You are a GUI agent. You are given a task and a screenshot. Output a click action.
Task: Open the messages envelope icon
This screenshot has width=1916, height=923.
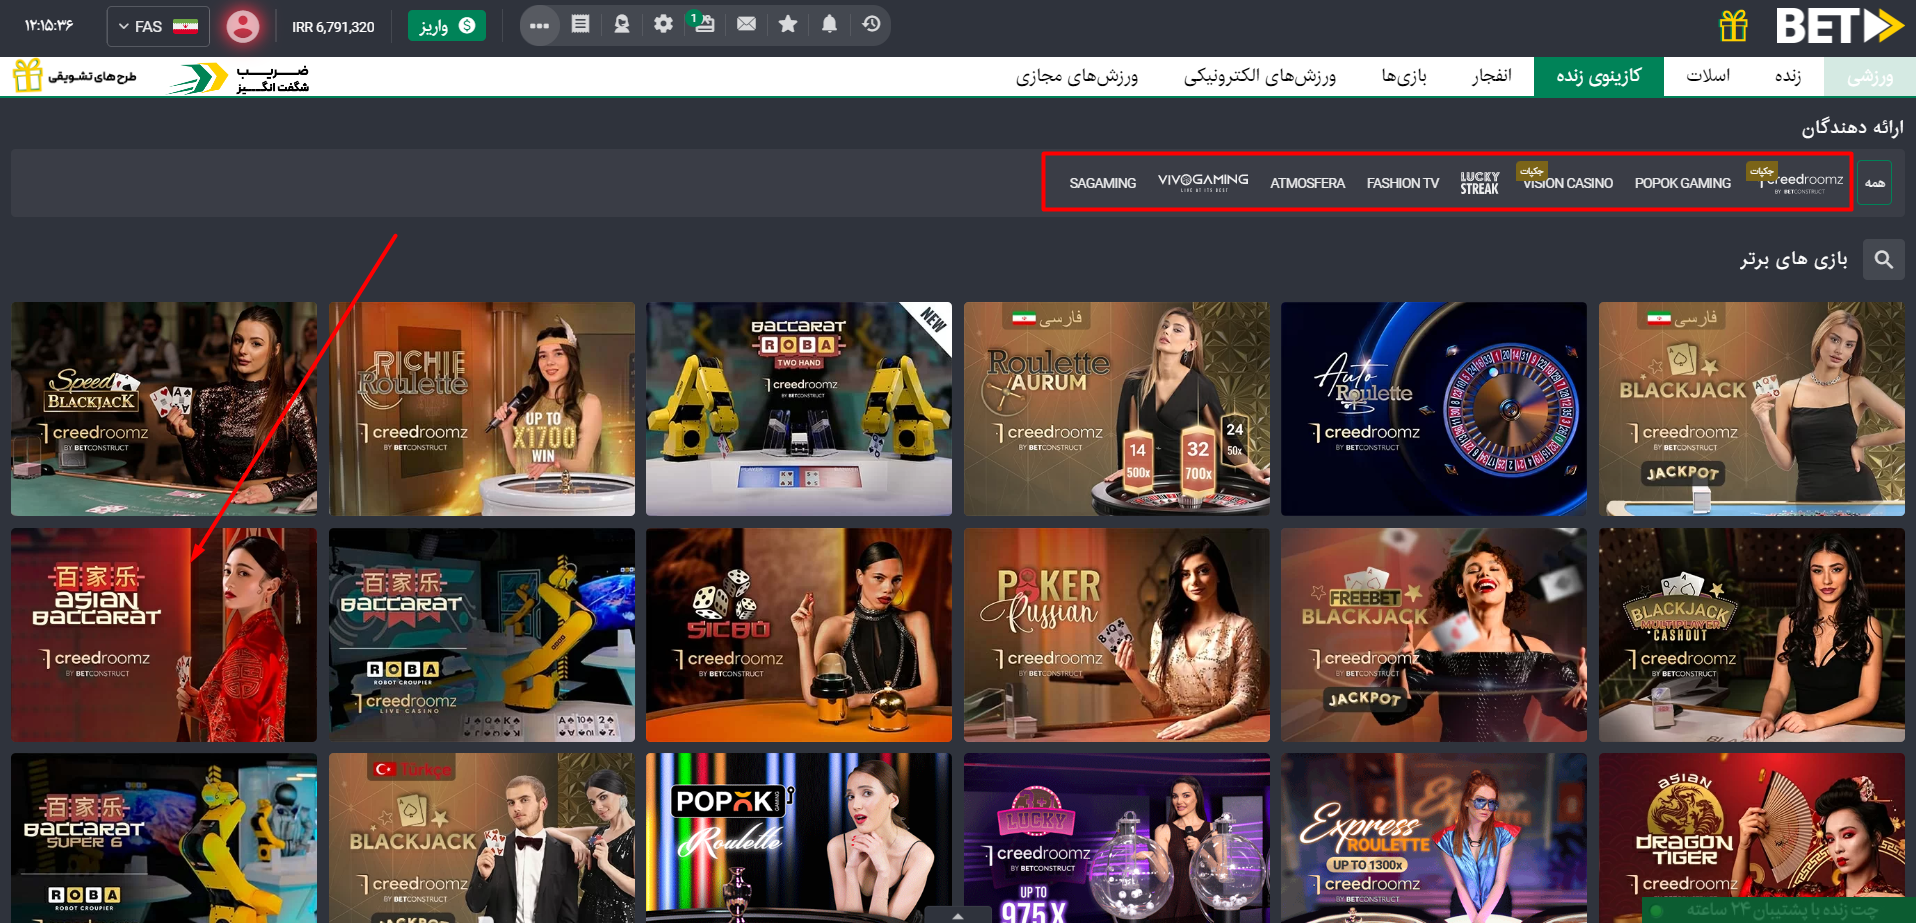pos(746,24)
